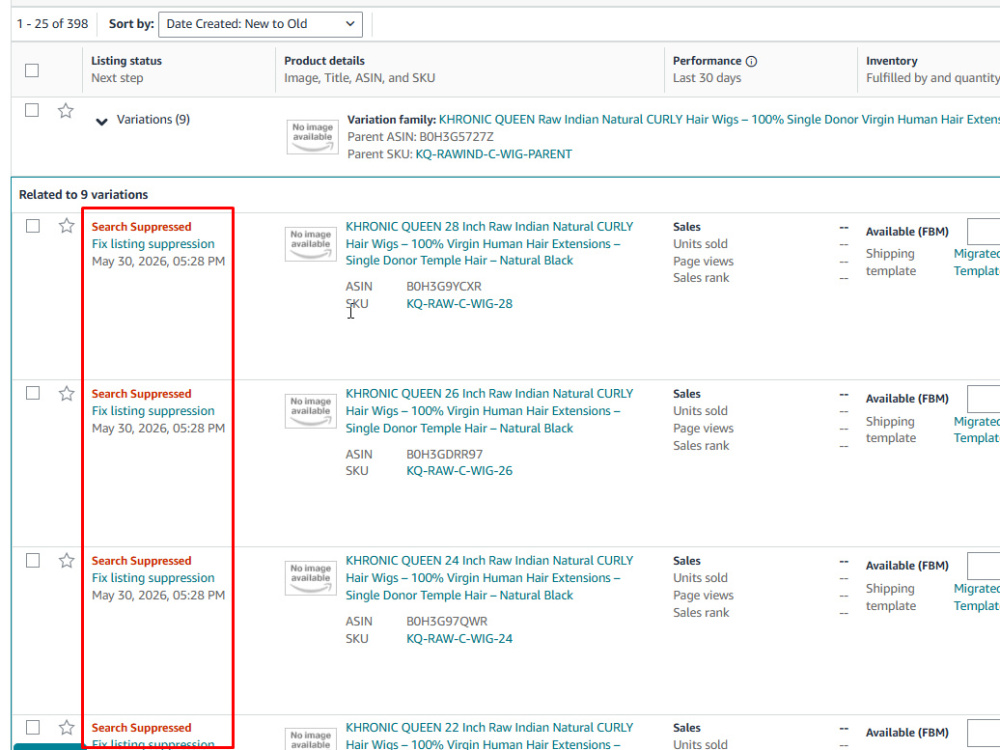Viewport: 1000px width, 750px height.
Task: Click the 26 Inch wig image placeholder
Action: point(311,411)
